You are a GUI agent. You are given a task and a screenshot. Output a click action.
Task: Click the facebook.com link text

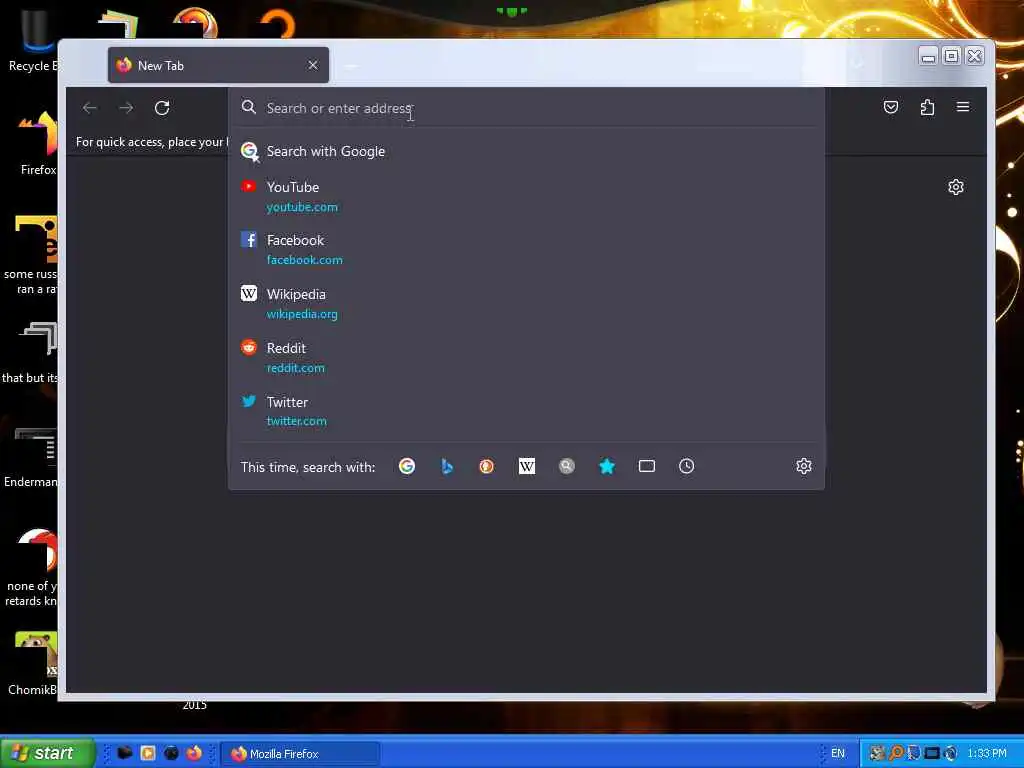(x=304, y=260)
